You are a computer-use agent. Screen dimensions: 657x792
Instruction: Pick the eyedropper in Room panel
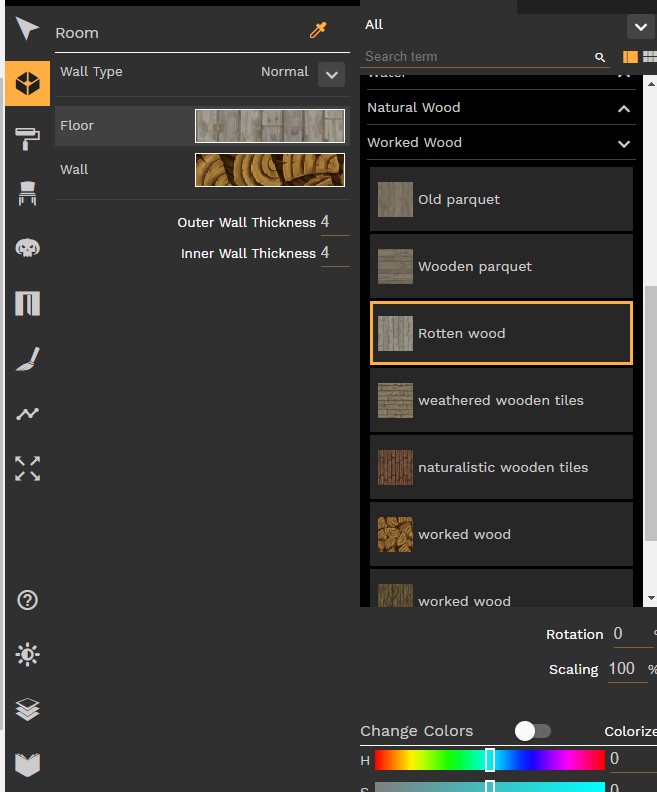pyautogui.click(x=318, y=31)
